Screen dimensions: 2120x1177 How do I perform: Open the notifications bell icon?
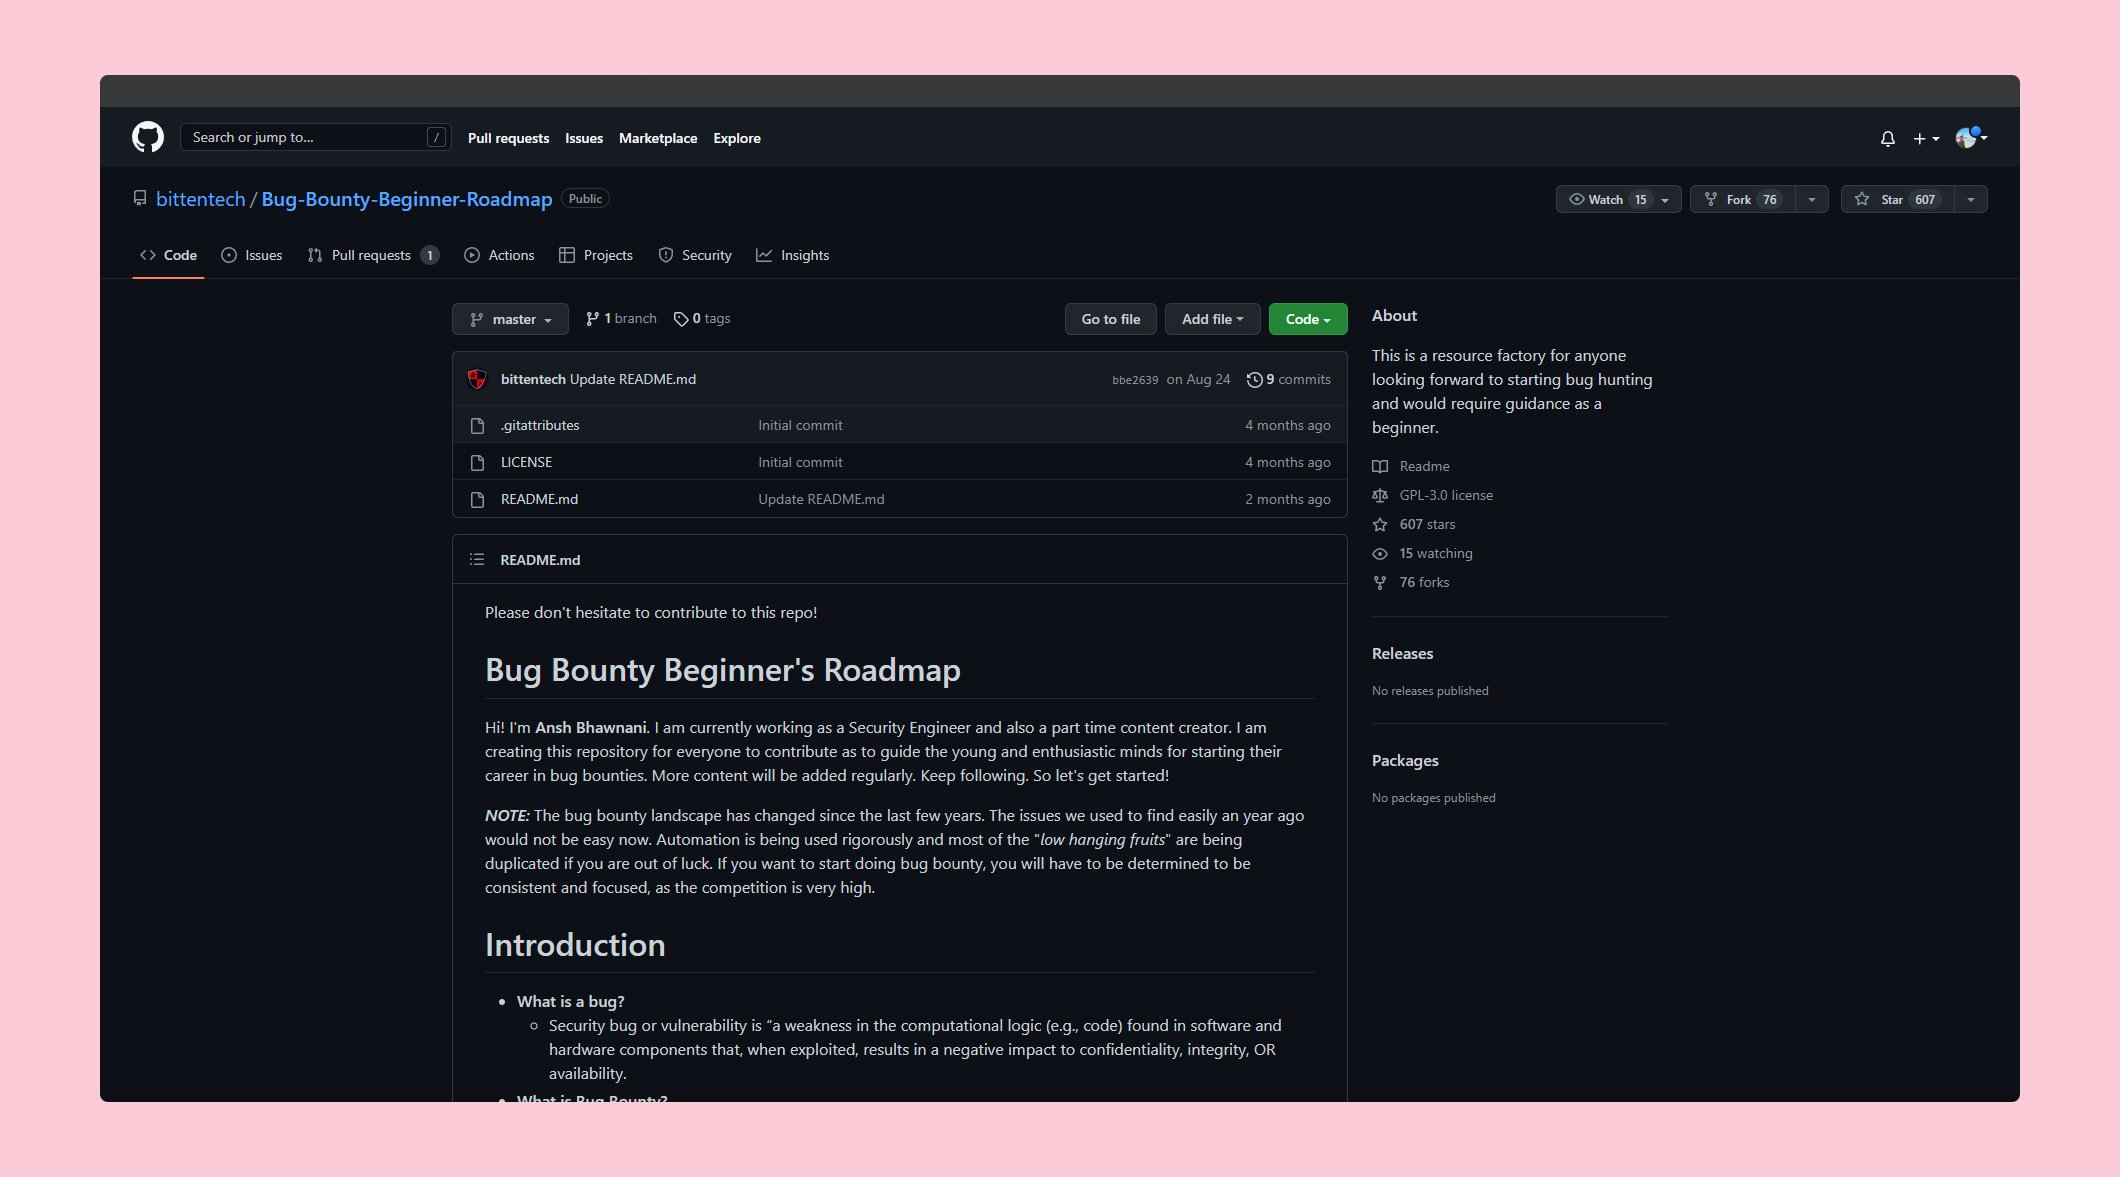click(1887, 139)
